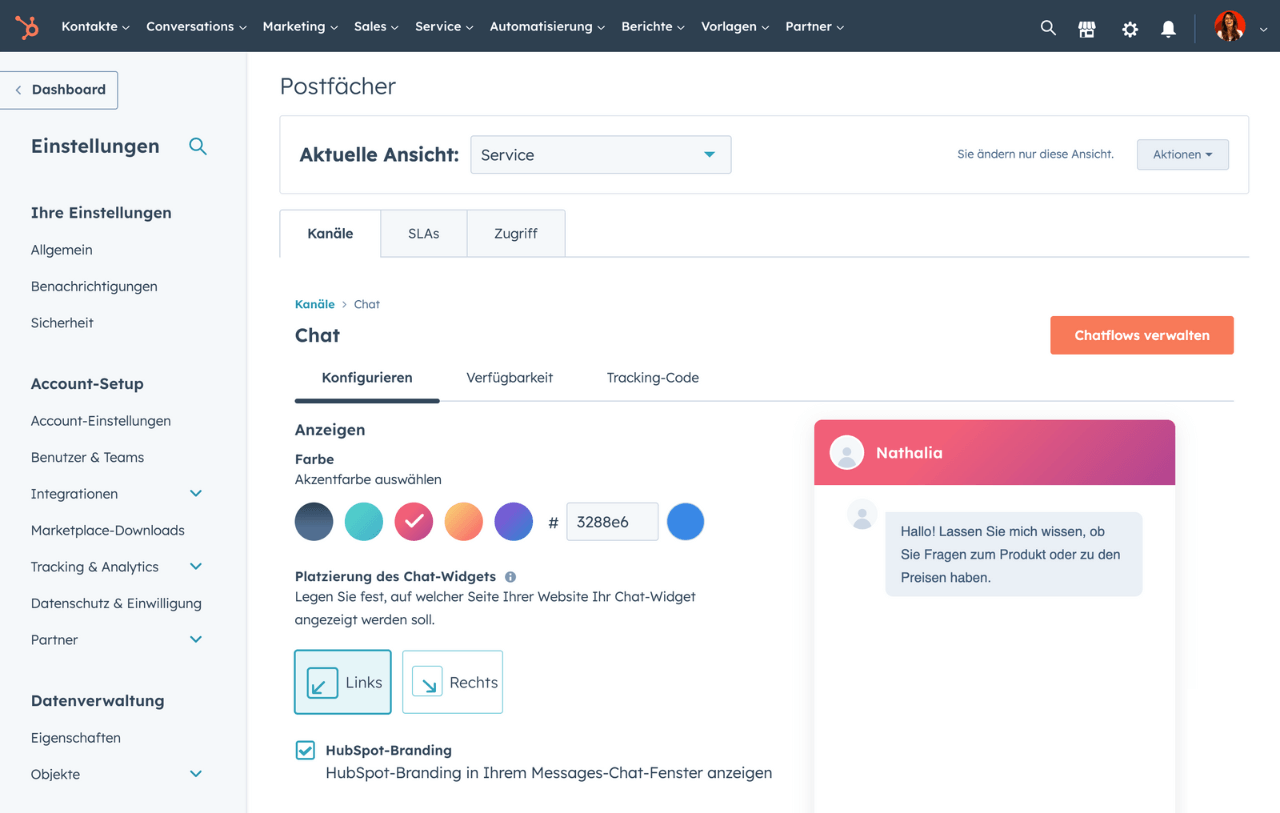This screenshot has width=1280, height=813.
Task: Click the info icon next to Platzierung des Chat-Widgets
Action: point(511,575)
